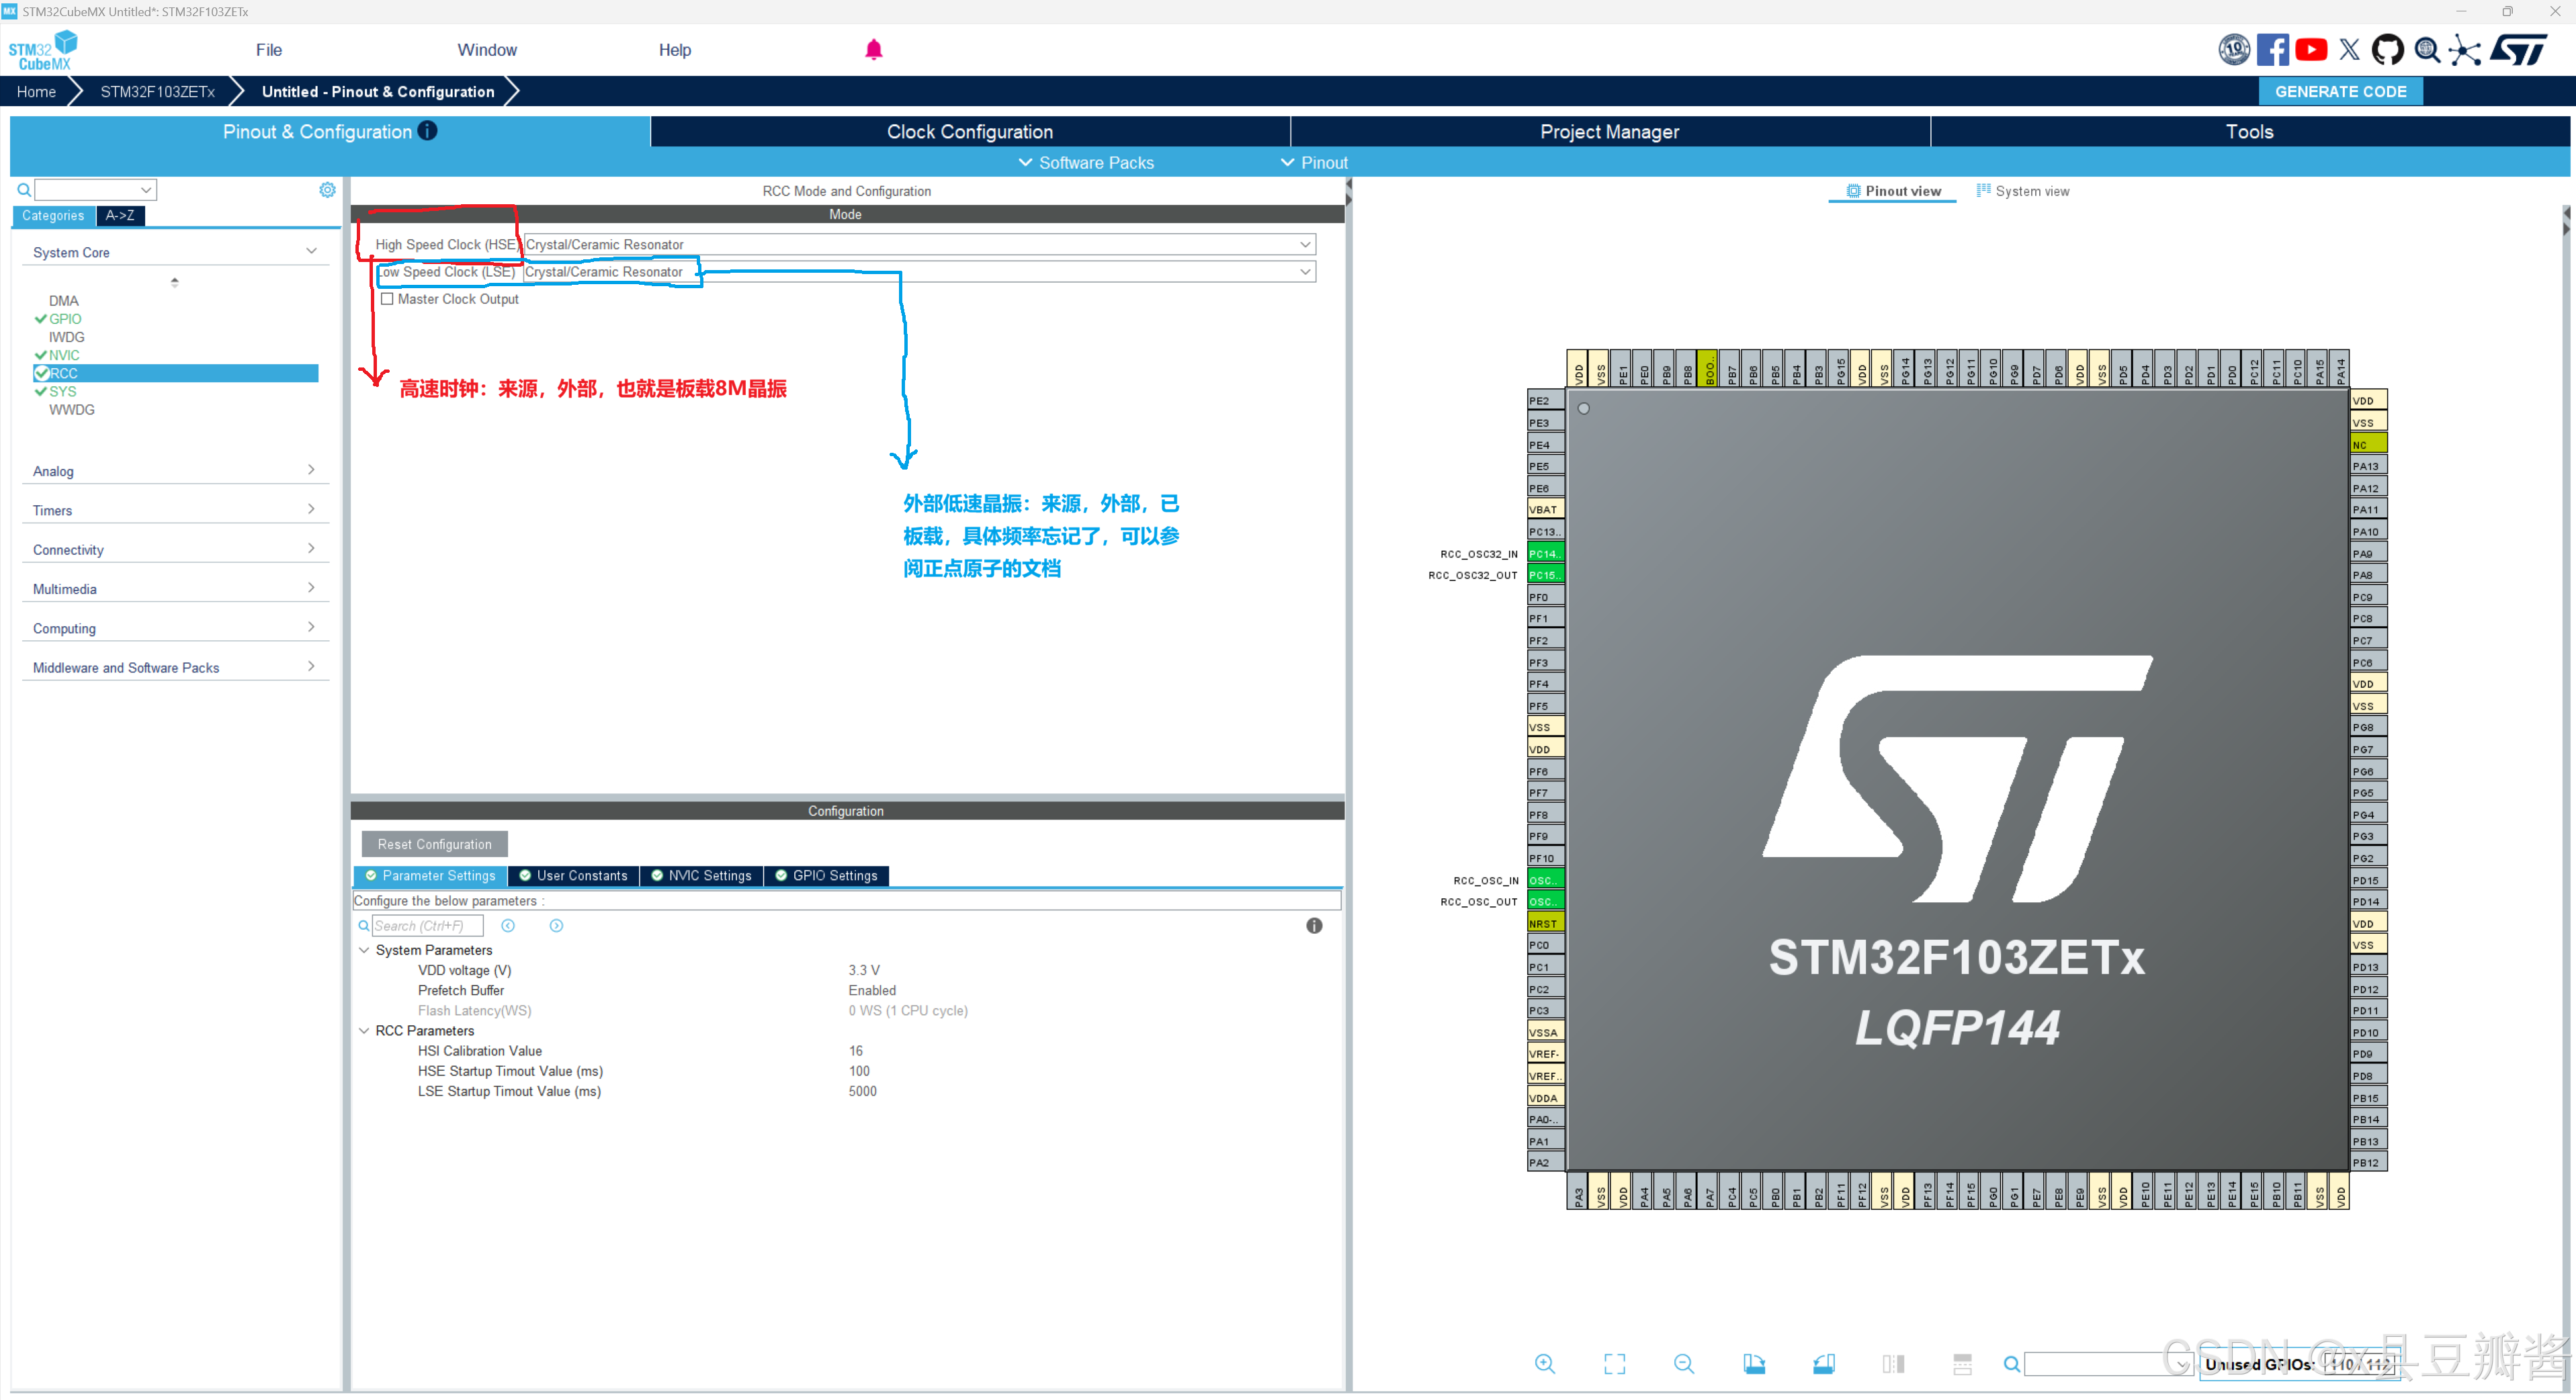Zoom in on the chip pinout

tap(1544, 1364)
